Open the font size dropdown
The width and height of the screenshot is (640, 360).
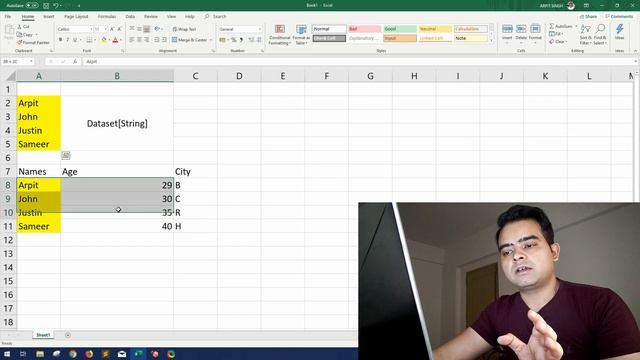pos(106,29)
